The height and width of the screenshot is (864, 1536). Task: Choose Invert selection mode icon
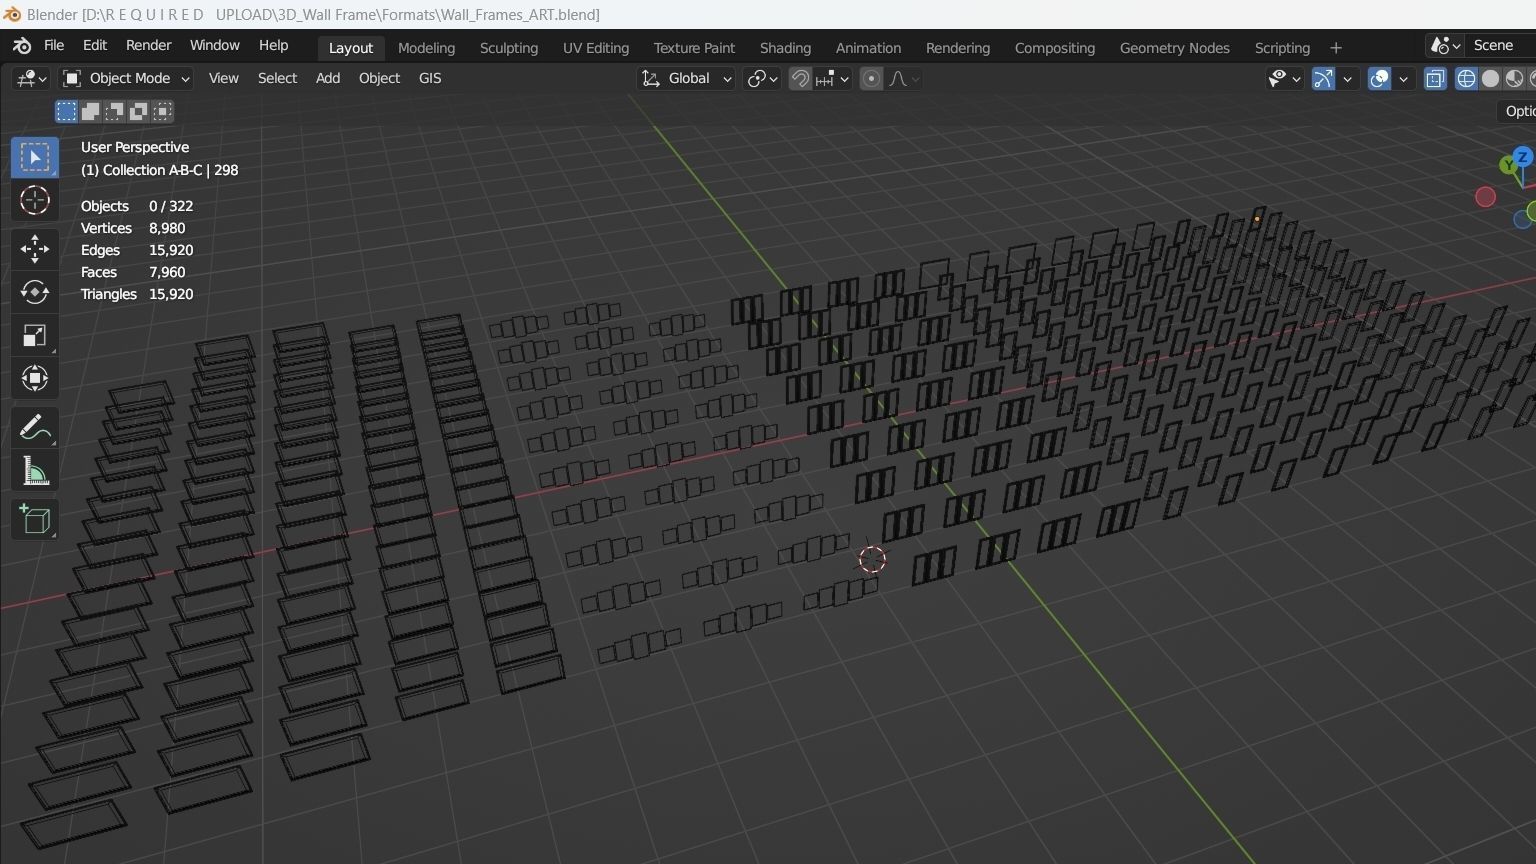click(x=138, y=111)
